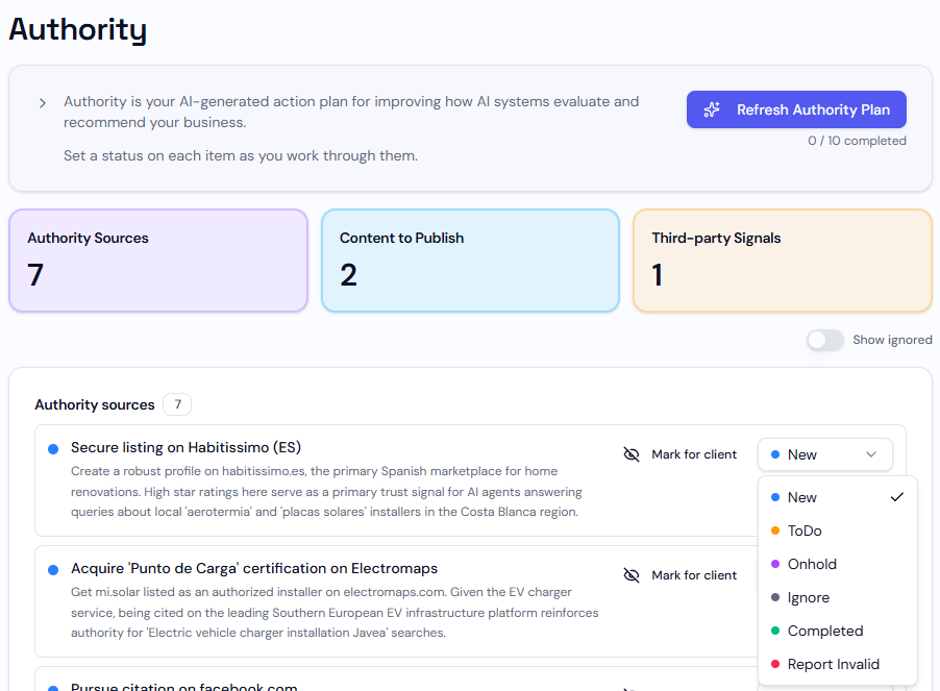Click the blue status dot beside Habitissimo
This screenshot has width=940, height=691.
point(53,449)
